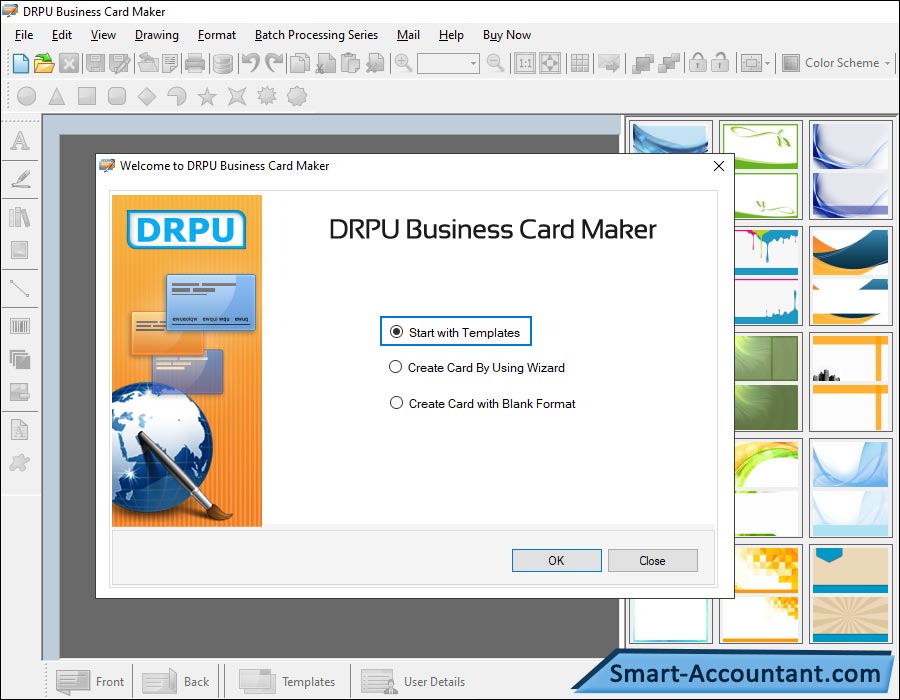The image size is (900, 700).
Task: Open the Mail menu
Action: 408,35
